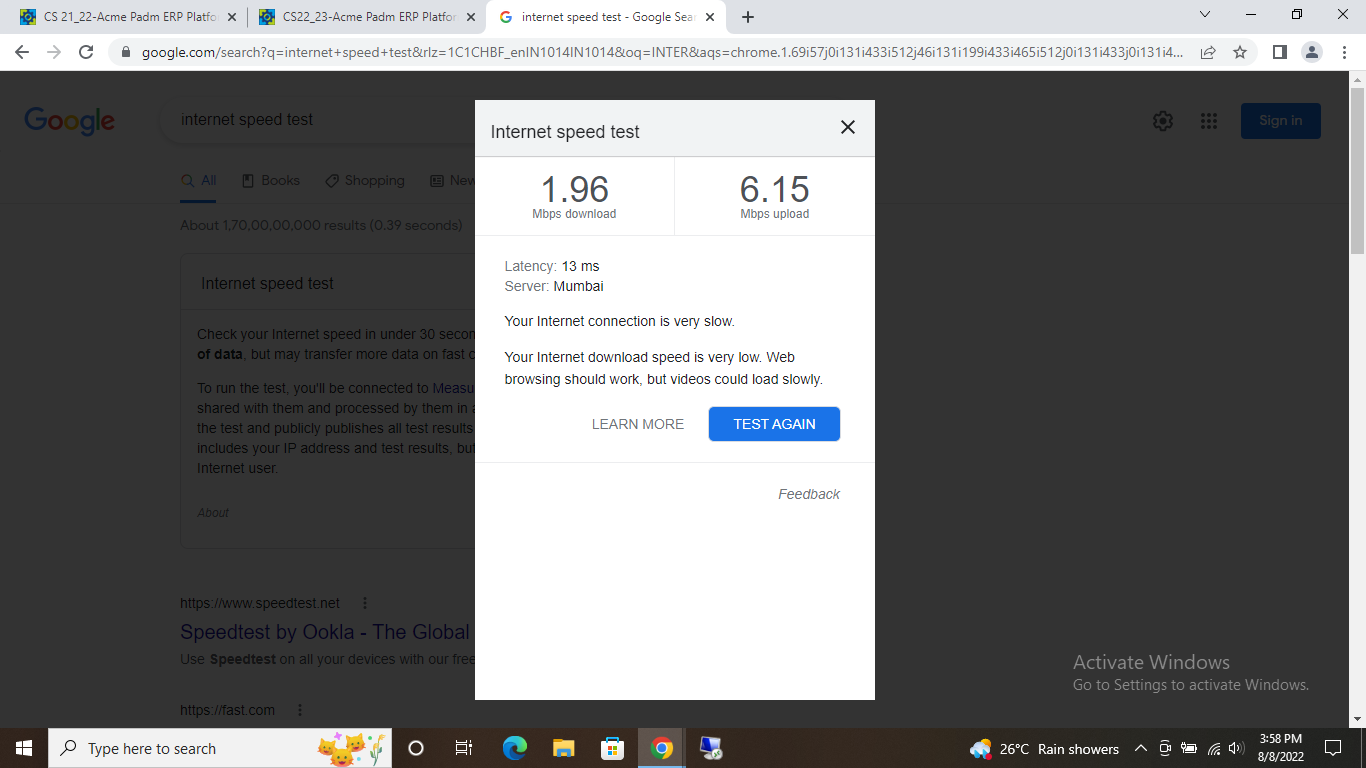The width and height of the screenshot is (1366, 768).
Task: Switch to CS 21_22-Acme Padm ERP tab
Action: 127,17
